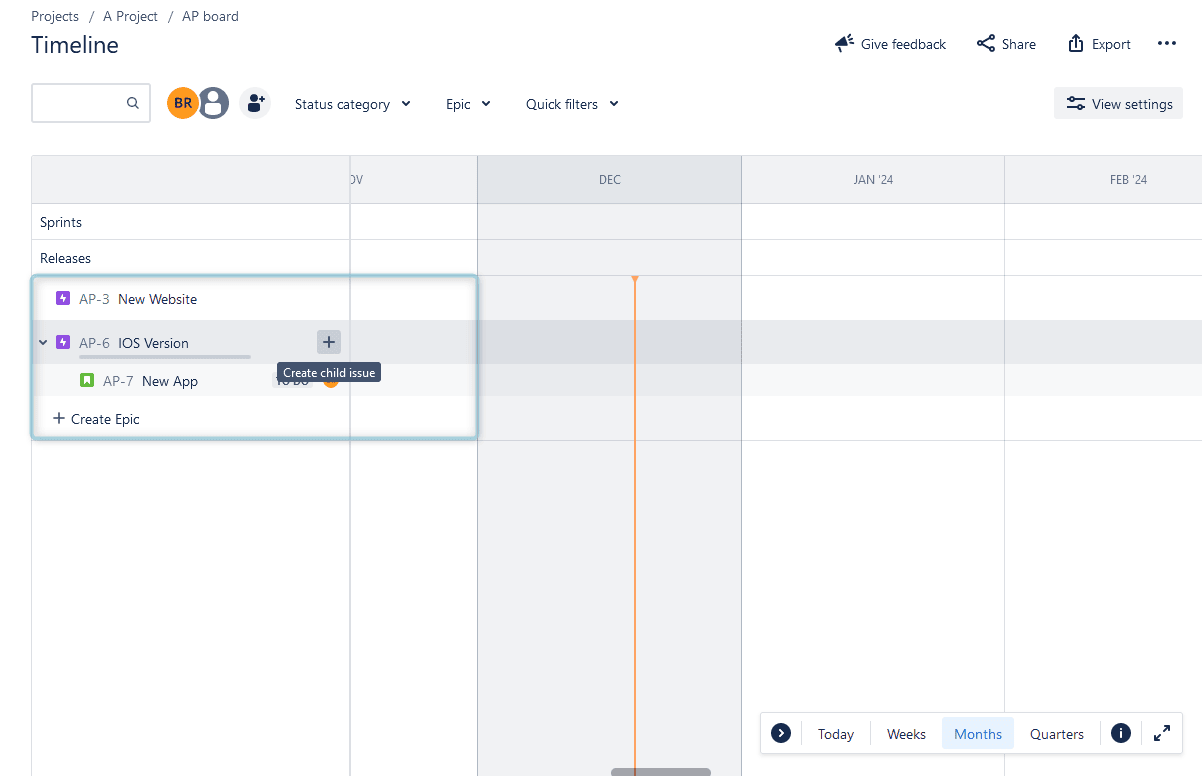Click the orange today marker on the timeline
This screenshot has width=1202, height=776.
pyautogui.click(x=636, y=279)
